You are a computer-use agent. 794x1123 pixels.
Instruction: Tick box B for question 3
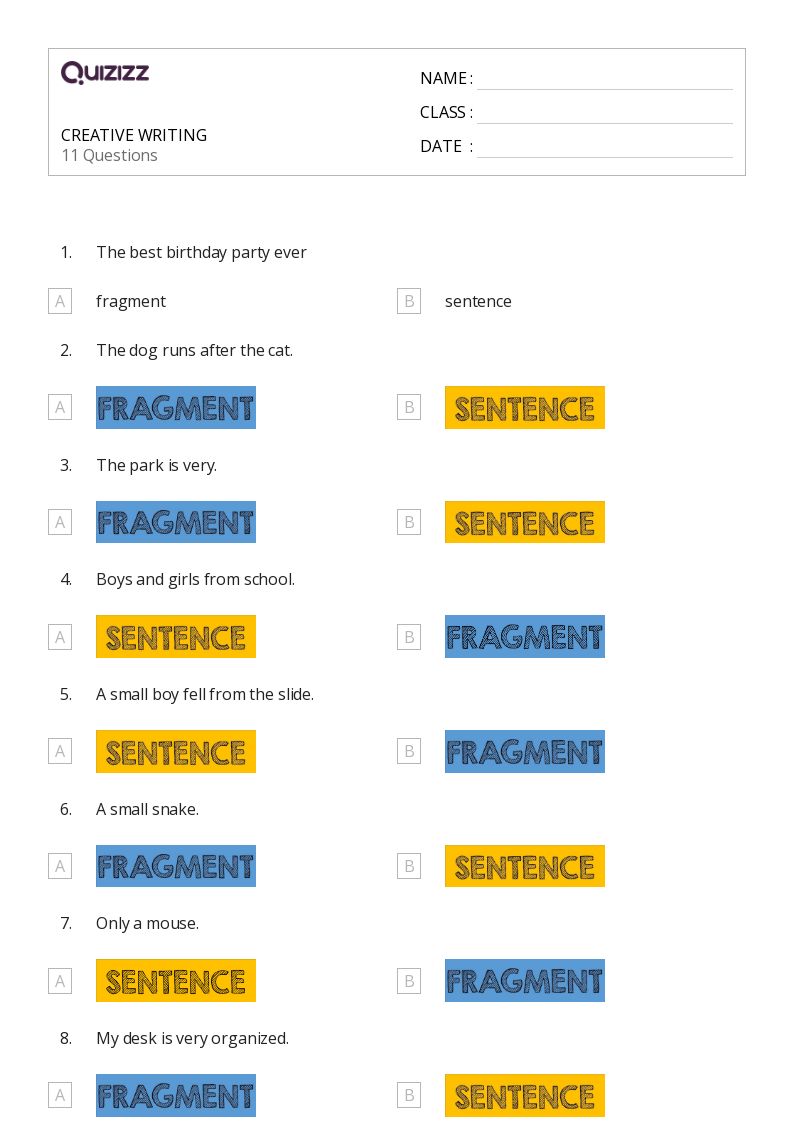[409, 522]
